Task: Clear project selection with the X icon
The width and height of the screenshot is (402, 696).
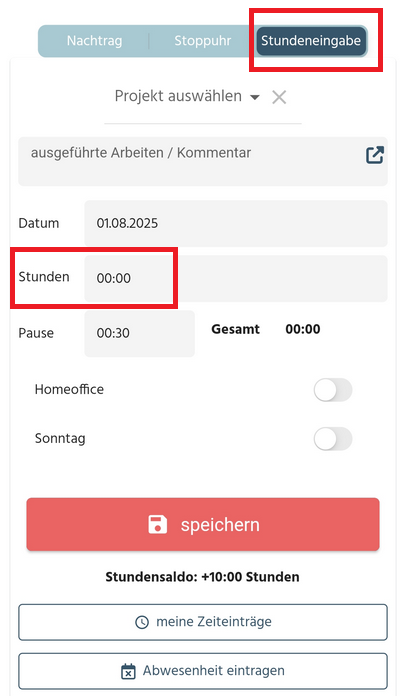Action: tap(279, 97)
